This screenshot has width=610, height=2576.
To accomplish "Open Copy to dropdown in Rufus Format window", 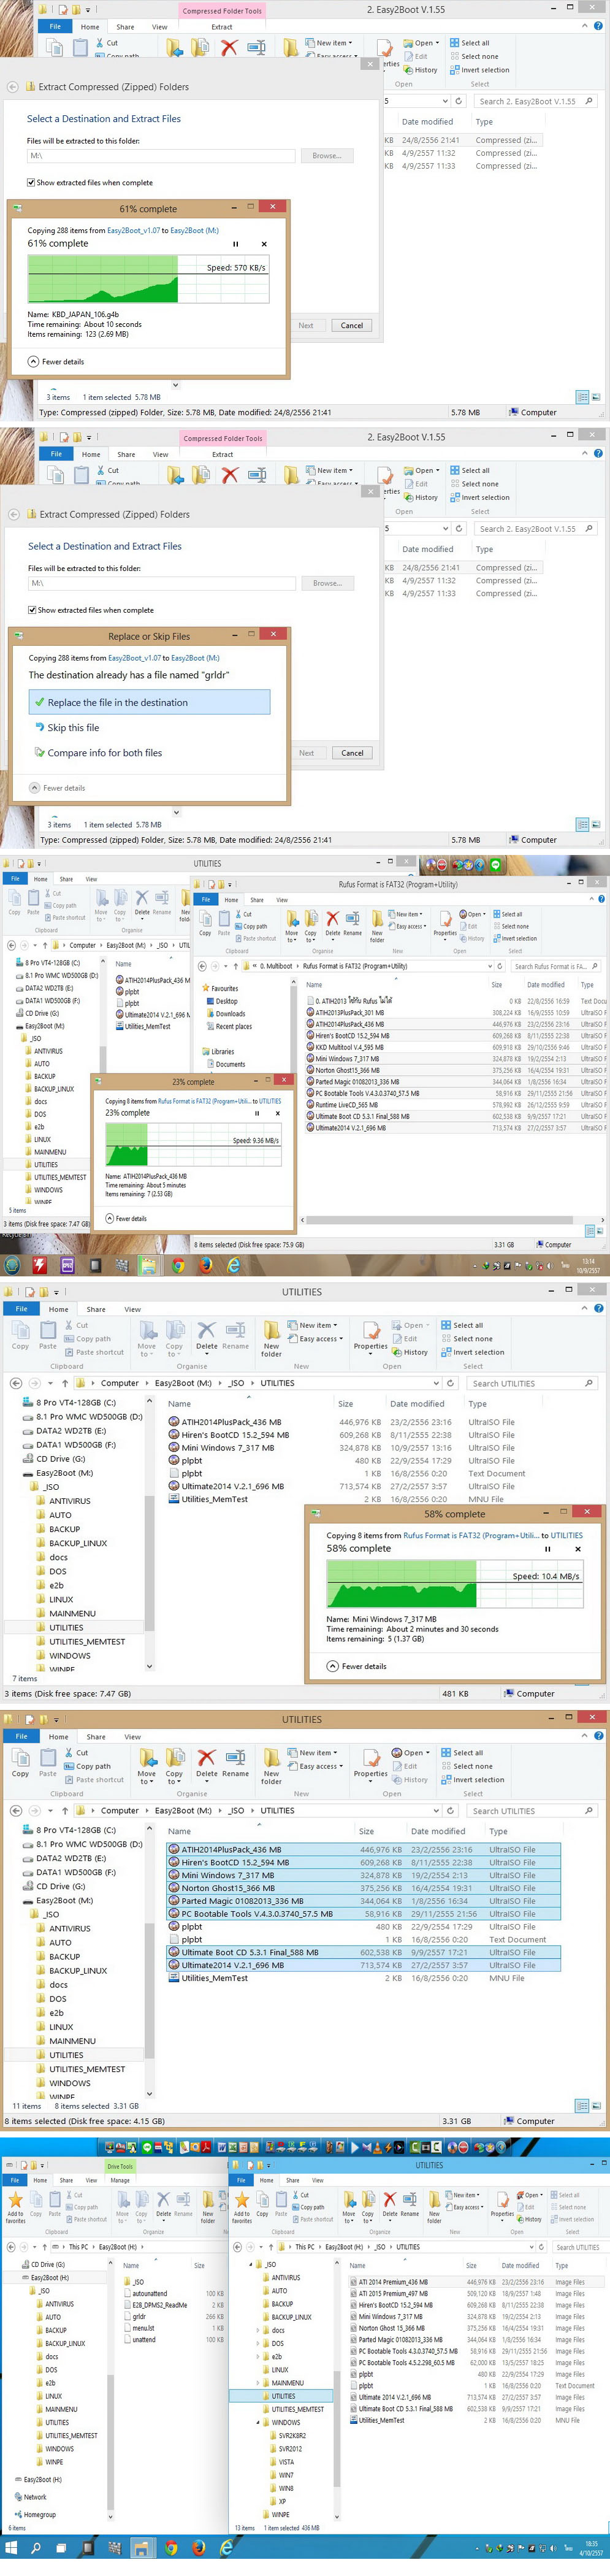I will (x=311, y=924).
